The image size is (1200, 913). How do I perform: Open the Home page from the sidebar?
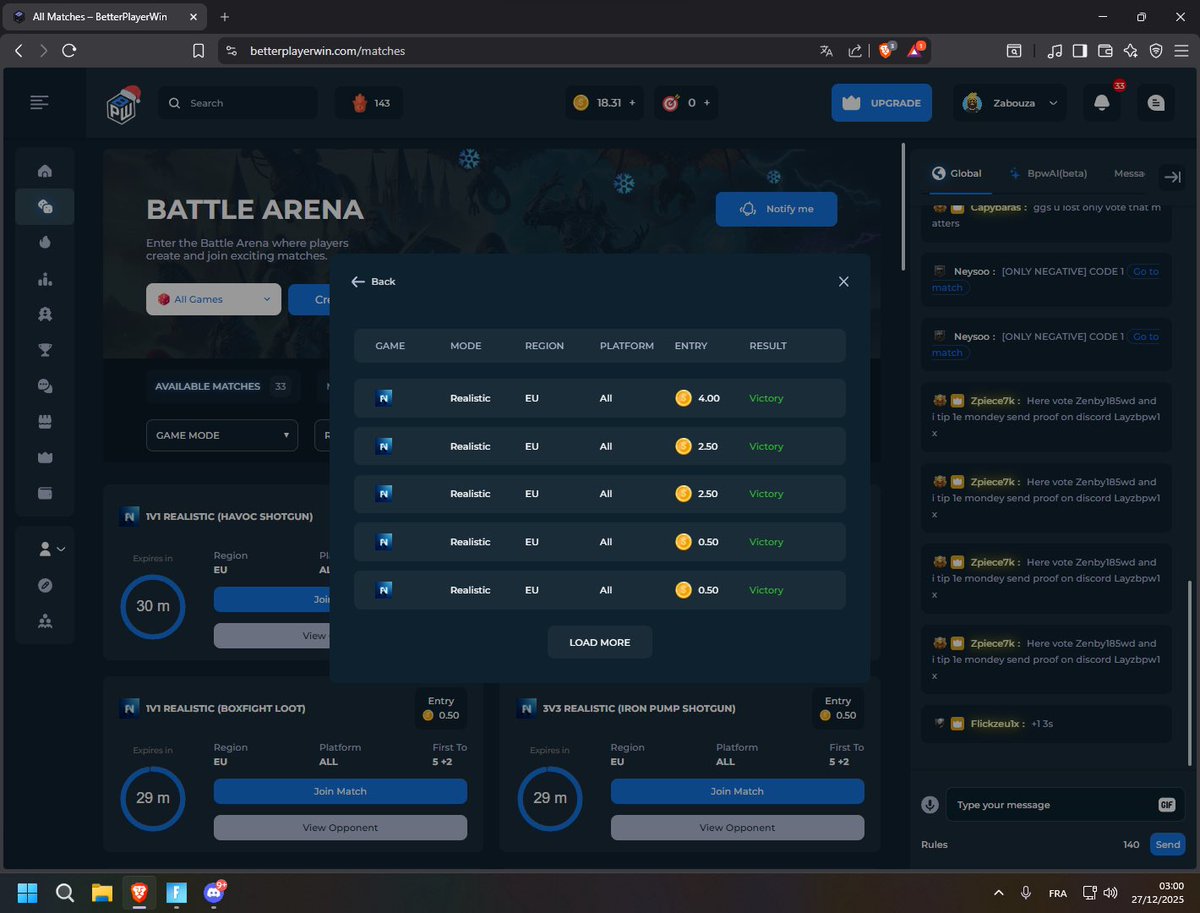pyautogui.click(x=44, y=170)
